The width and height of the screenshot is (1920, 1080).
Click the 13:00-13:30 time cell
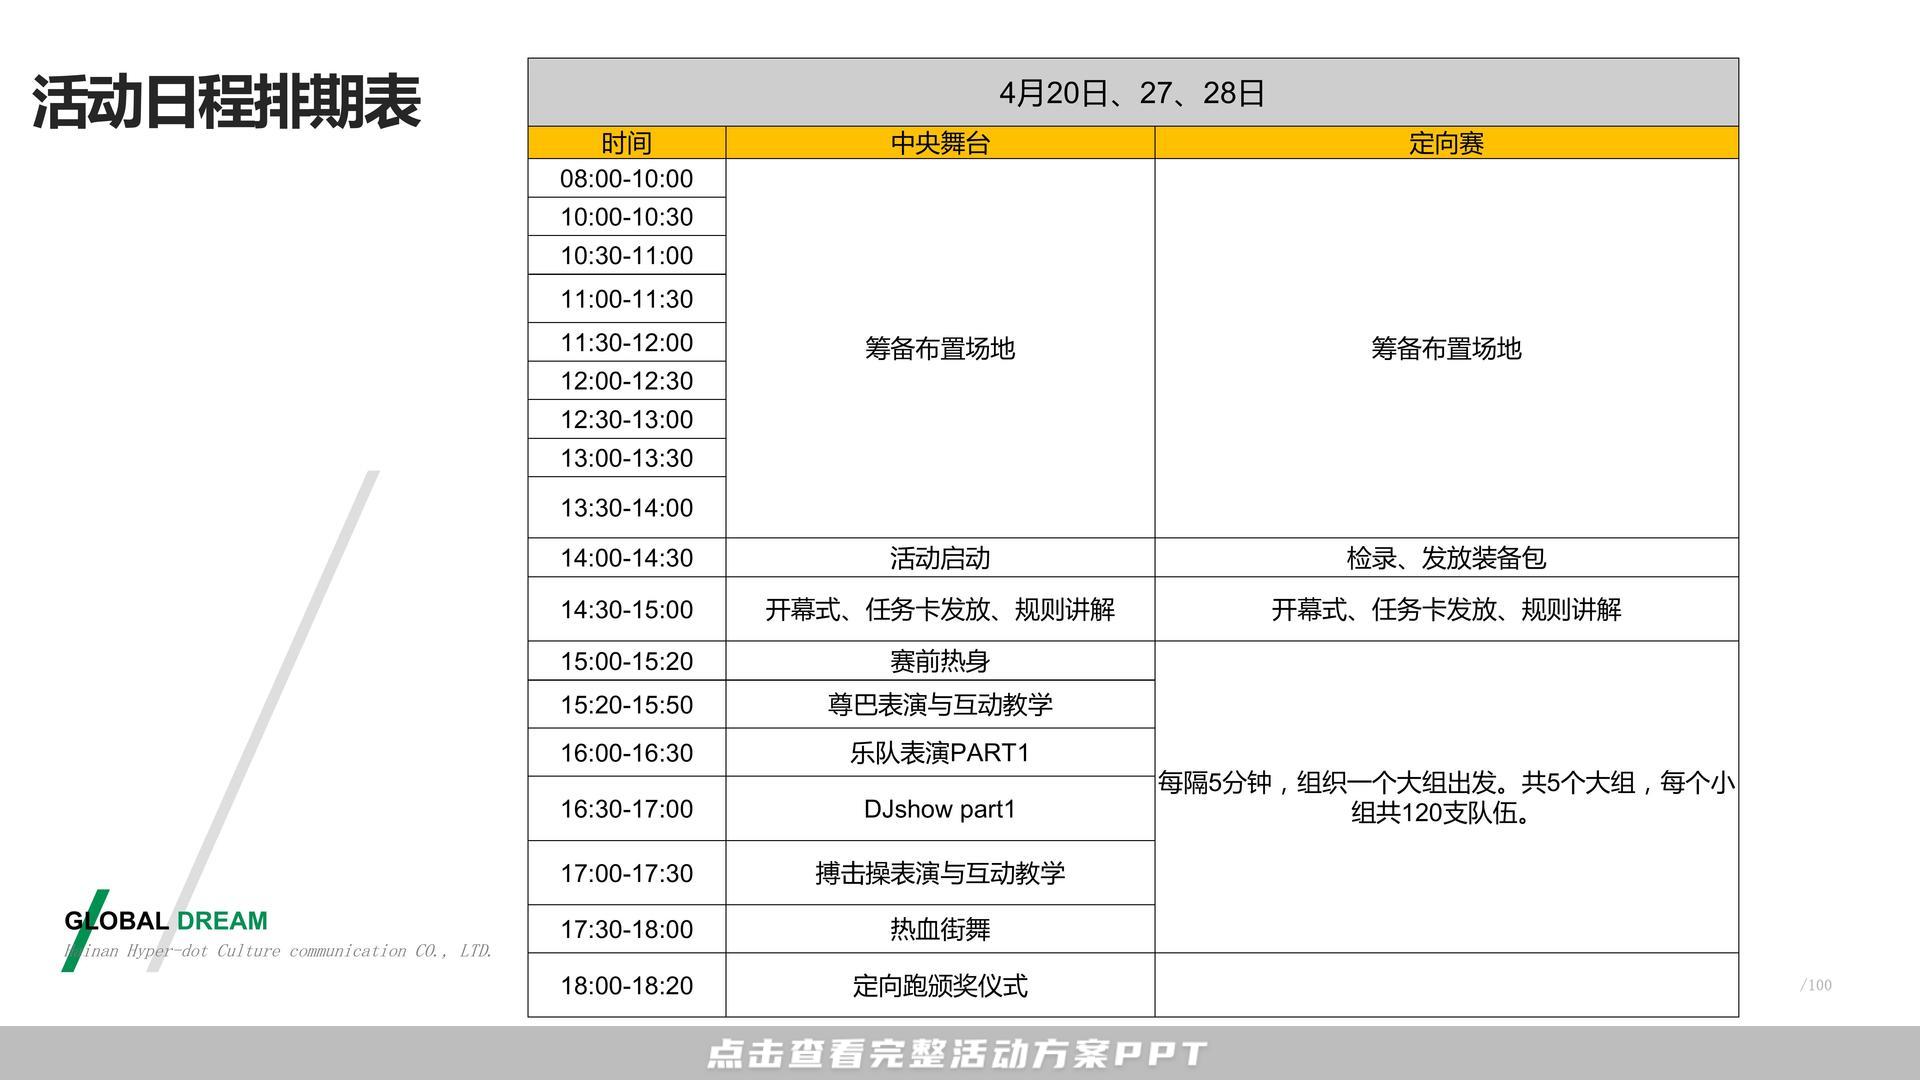(627, 458)
